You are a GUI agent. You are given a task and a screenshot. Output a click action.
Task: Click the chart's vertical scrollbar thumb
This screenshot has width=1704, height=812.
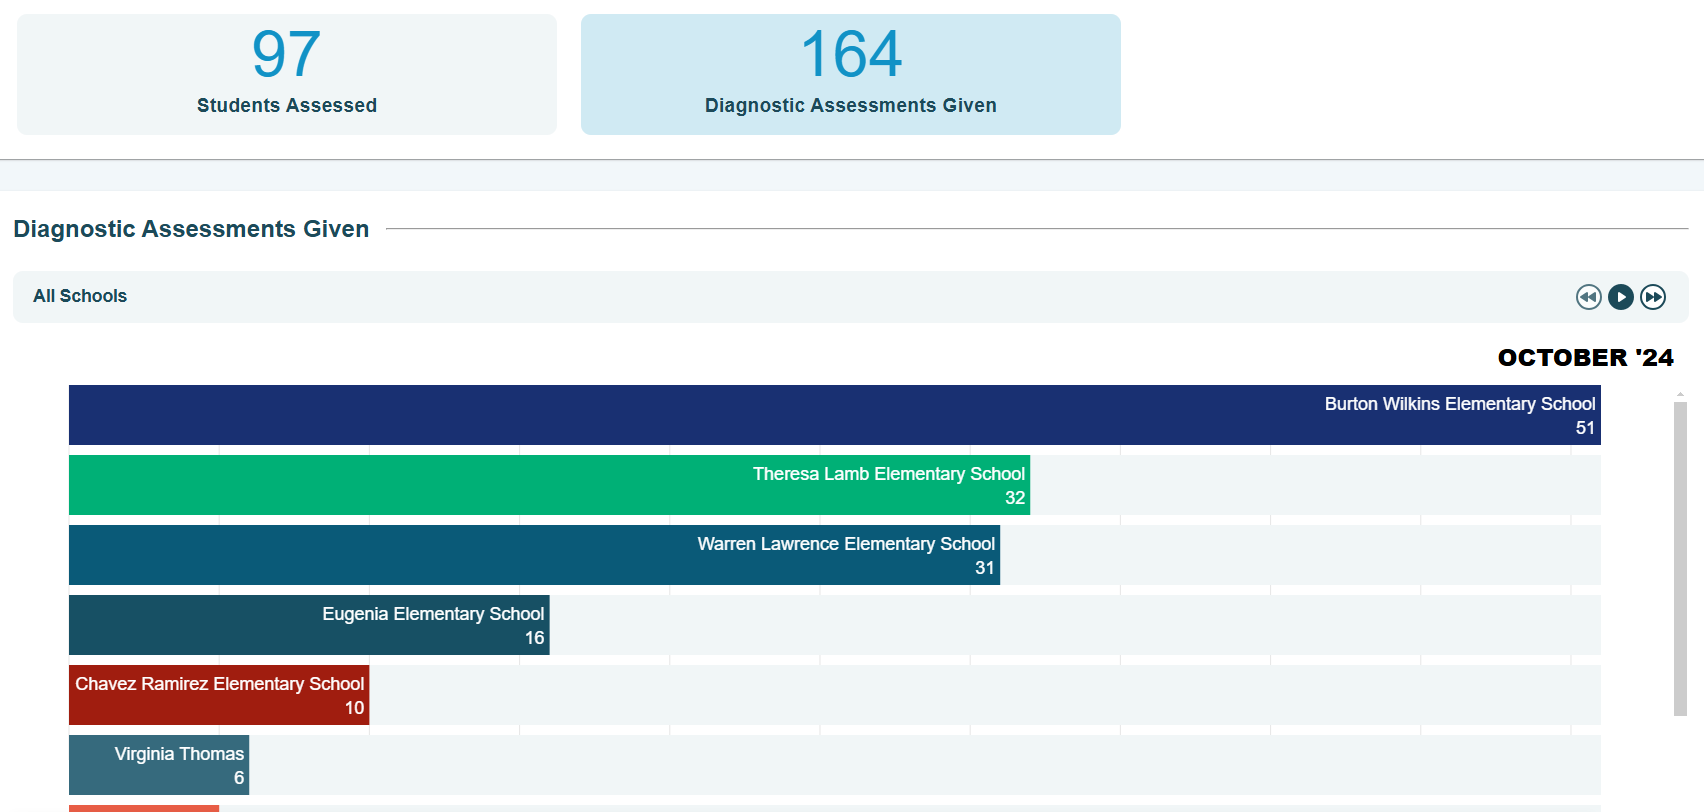click(1680, 559)
